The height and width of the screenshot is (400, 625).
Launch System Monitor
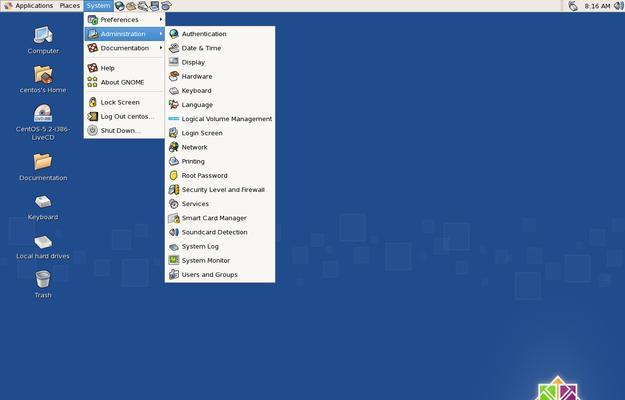point(220,260)
